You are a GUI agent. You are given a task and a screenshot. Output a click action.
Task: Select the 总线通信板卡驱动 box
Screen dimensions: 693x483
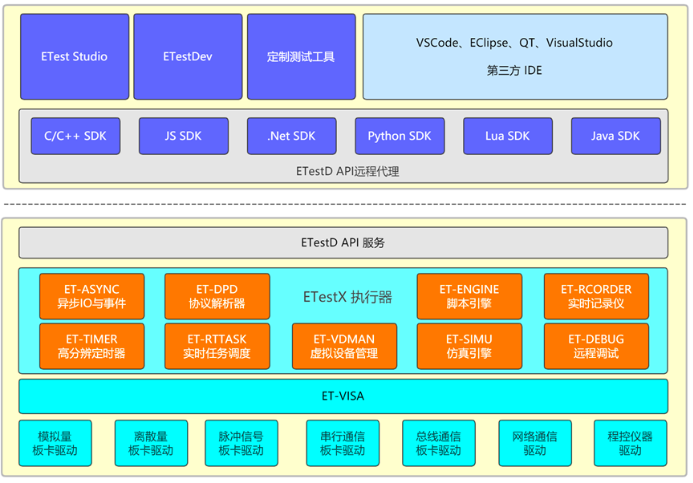(x=439, y=443)
